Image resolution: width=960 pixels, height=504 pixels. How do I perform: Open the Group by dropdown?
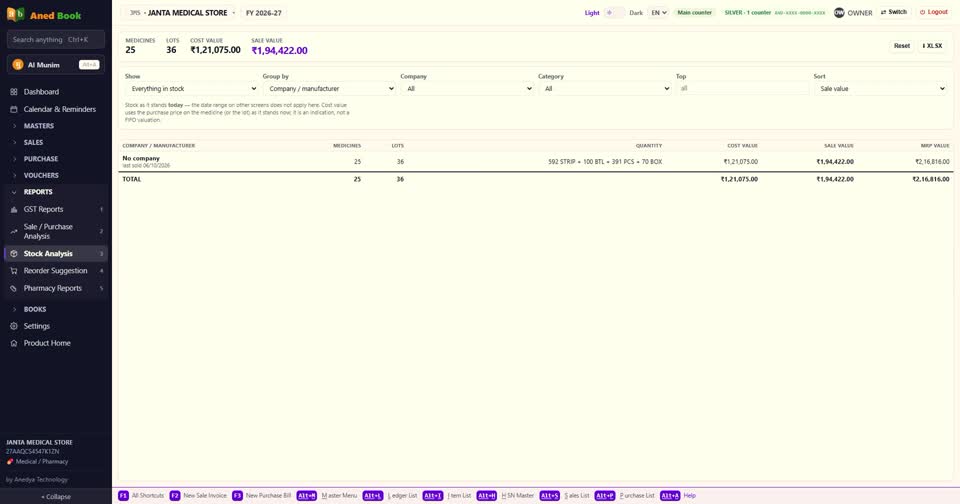[x=329, y=89]
